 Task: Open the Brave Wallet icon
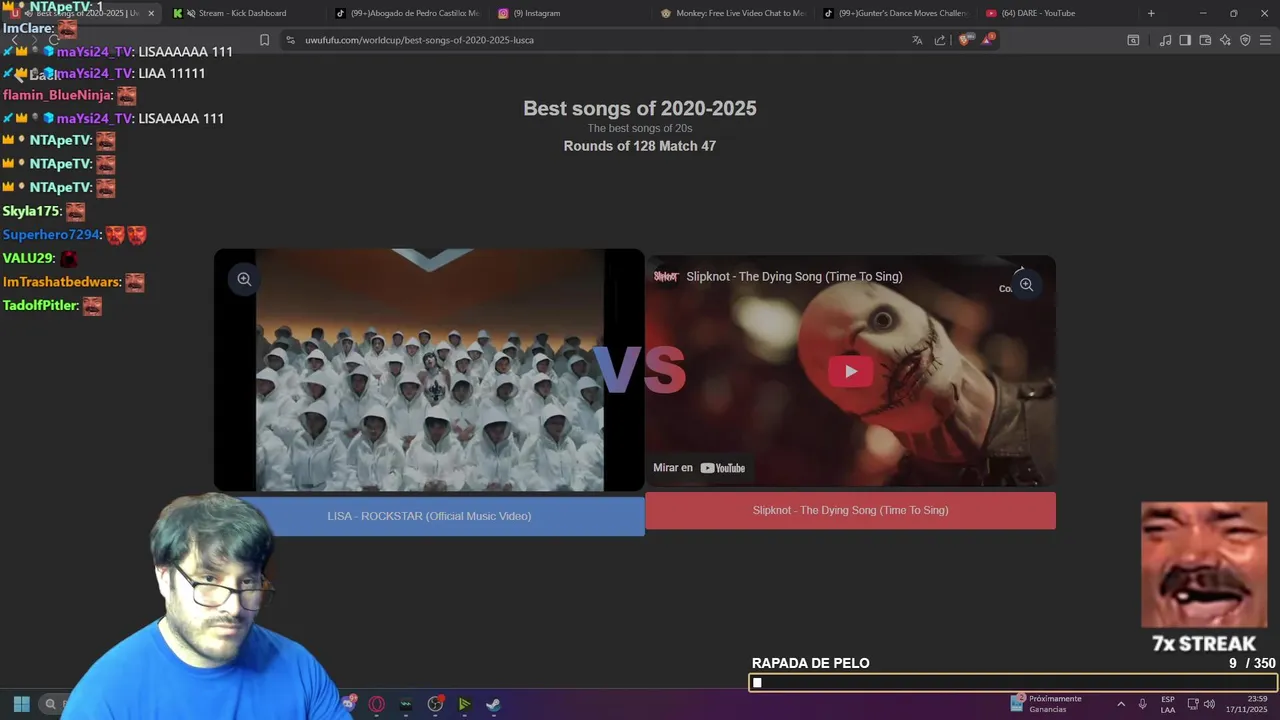tap(1205, 40)
